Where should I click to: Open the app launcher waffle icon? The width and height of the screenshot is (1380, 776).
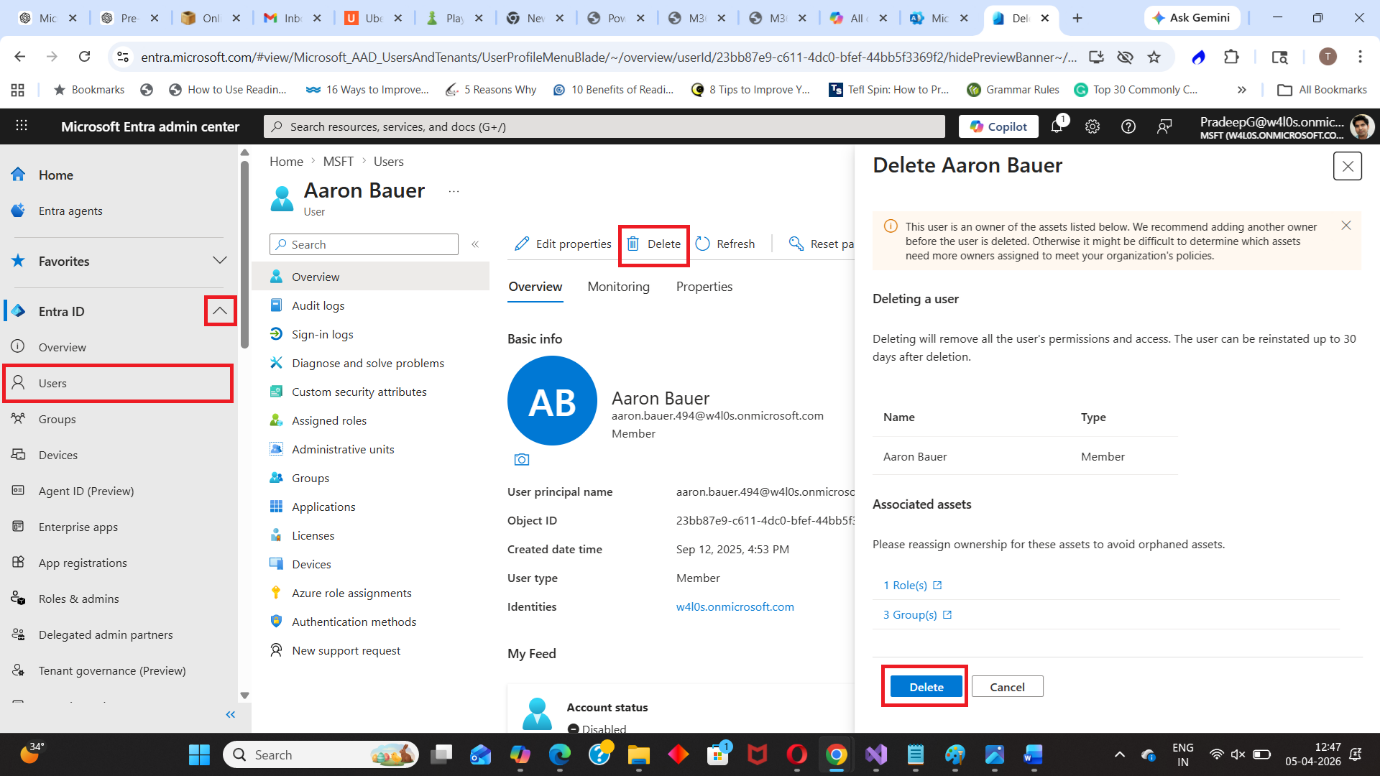[22, 126]
